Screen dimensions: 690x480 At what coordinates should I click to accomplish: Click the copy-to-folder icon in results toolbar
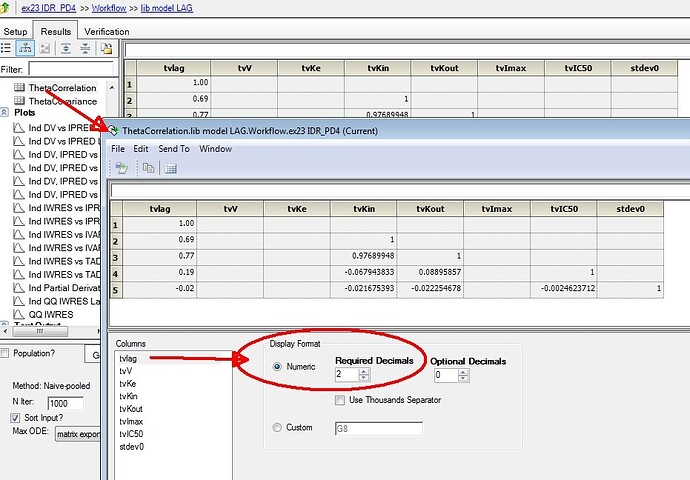click(106, 48)
